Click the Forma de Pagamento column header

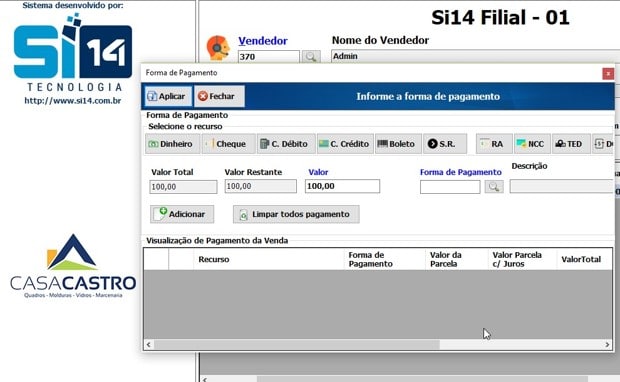[385, 259]
